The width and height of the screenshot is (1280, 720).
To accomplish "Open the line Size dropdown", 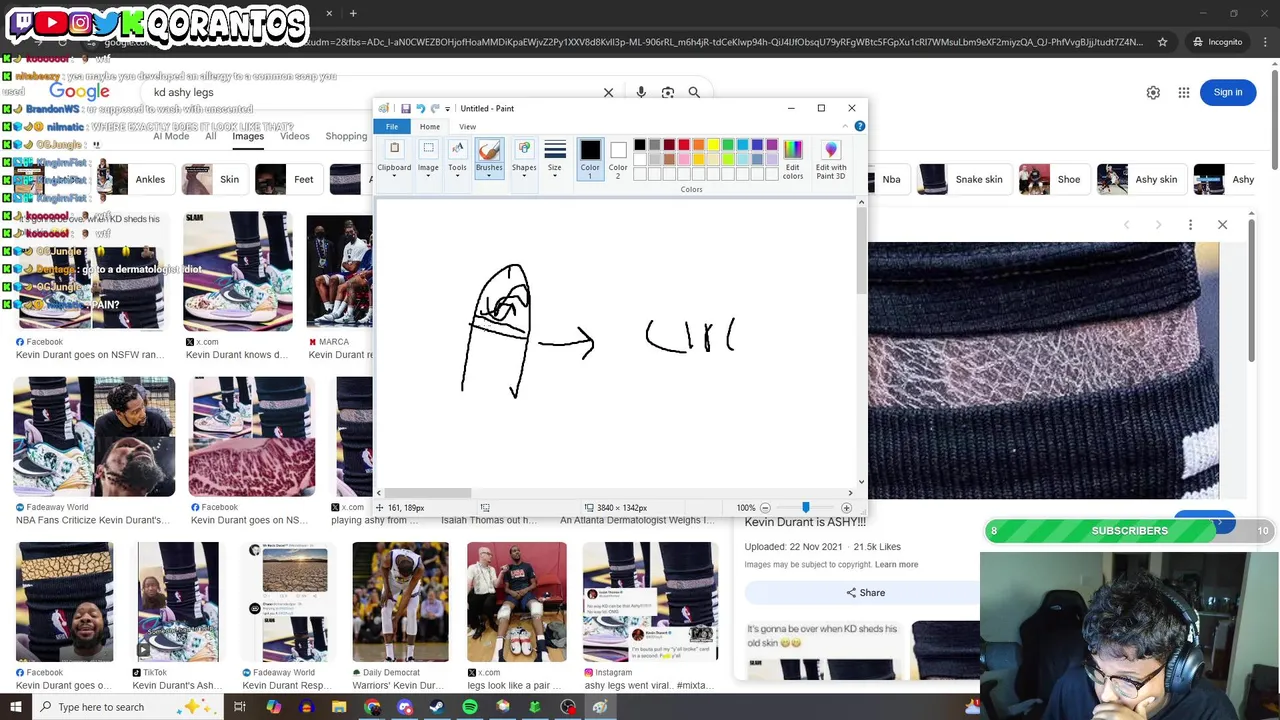I will (554, 159).
